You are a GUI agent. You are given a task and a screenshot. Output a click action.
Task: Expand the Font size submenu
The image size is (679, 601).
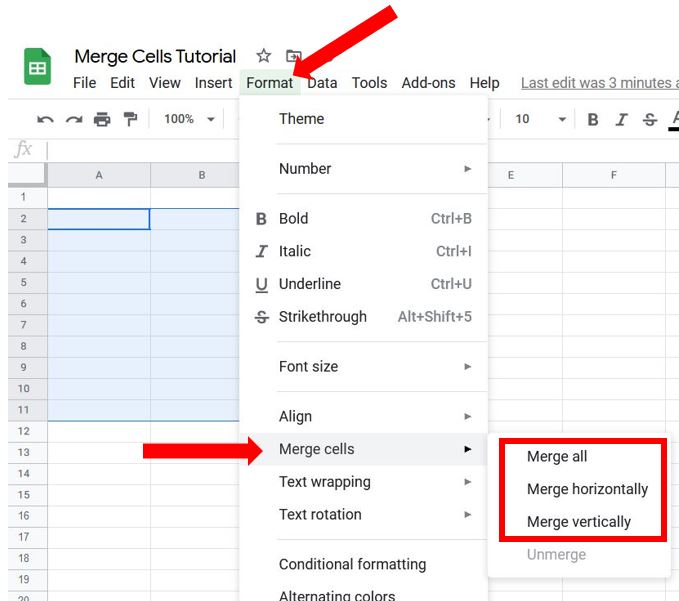(364, 366)
